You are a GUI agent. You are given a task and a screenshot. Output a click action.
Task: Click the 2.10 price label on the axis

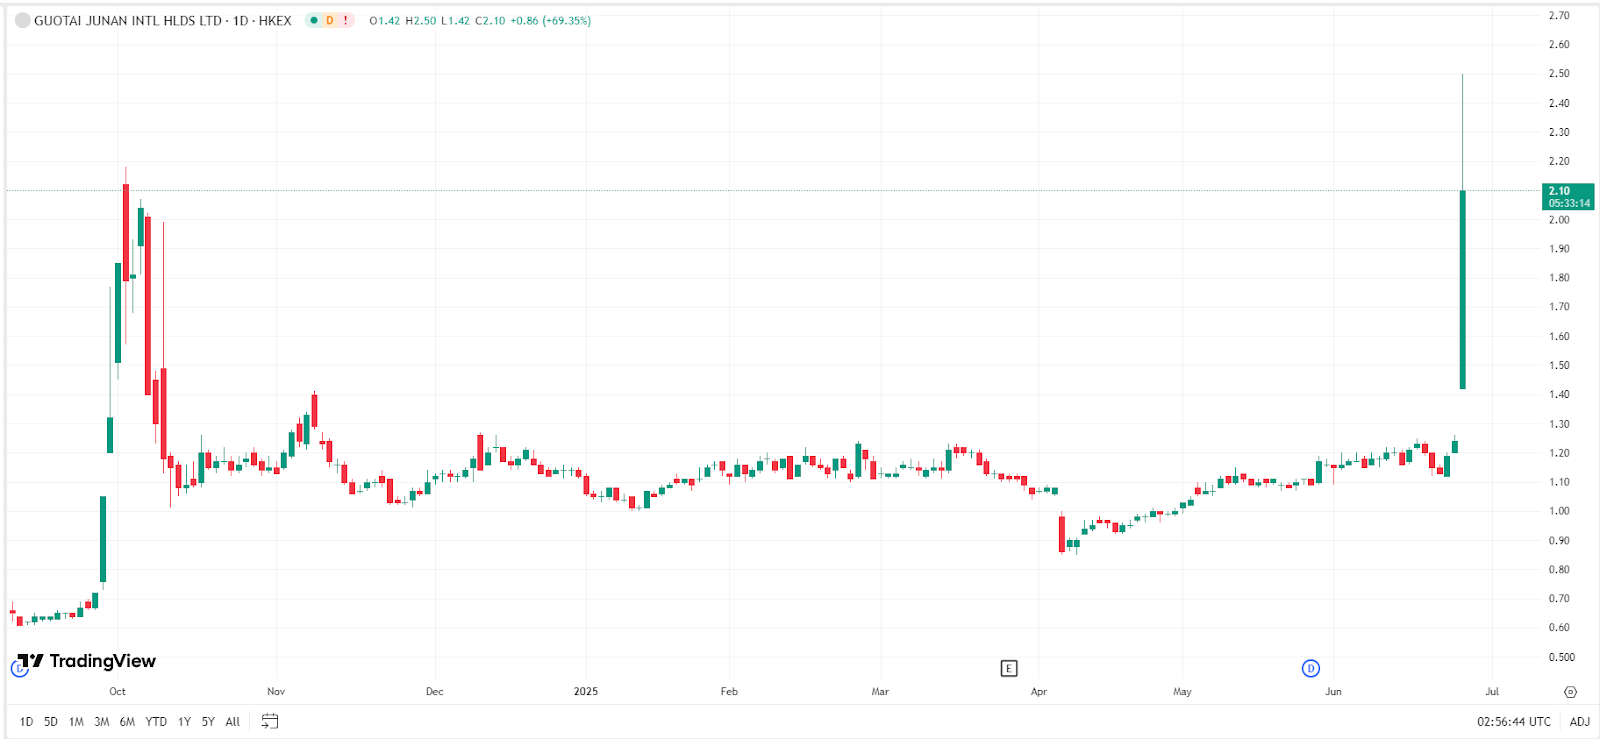[1560, 190]
